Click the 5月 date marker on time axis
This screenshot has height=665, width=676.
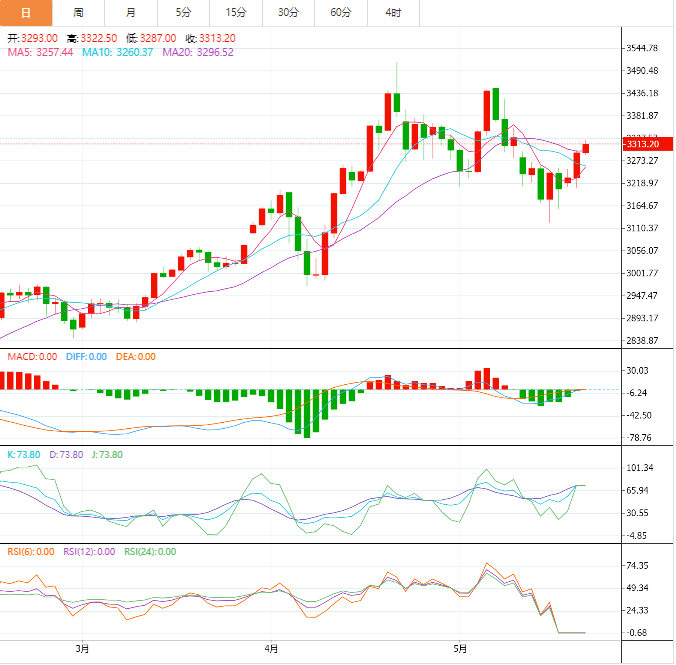[x=458, y=648]
